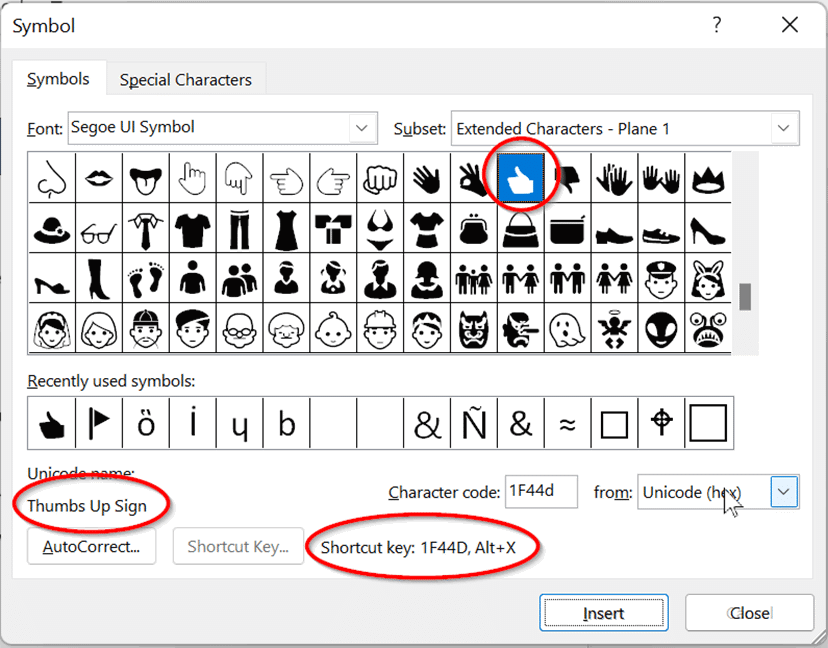Open the 'from' Unicode dropdown
828x648 pixels.
[x=784, y=492]
